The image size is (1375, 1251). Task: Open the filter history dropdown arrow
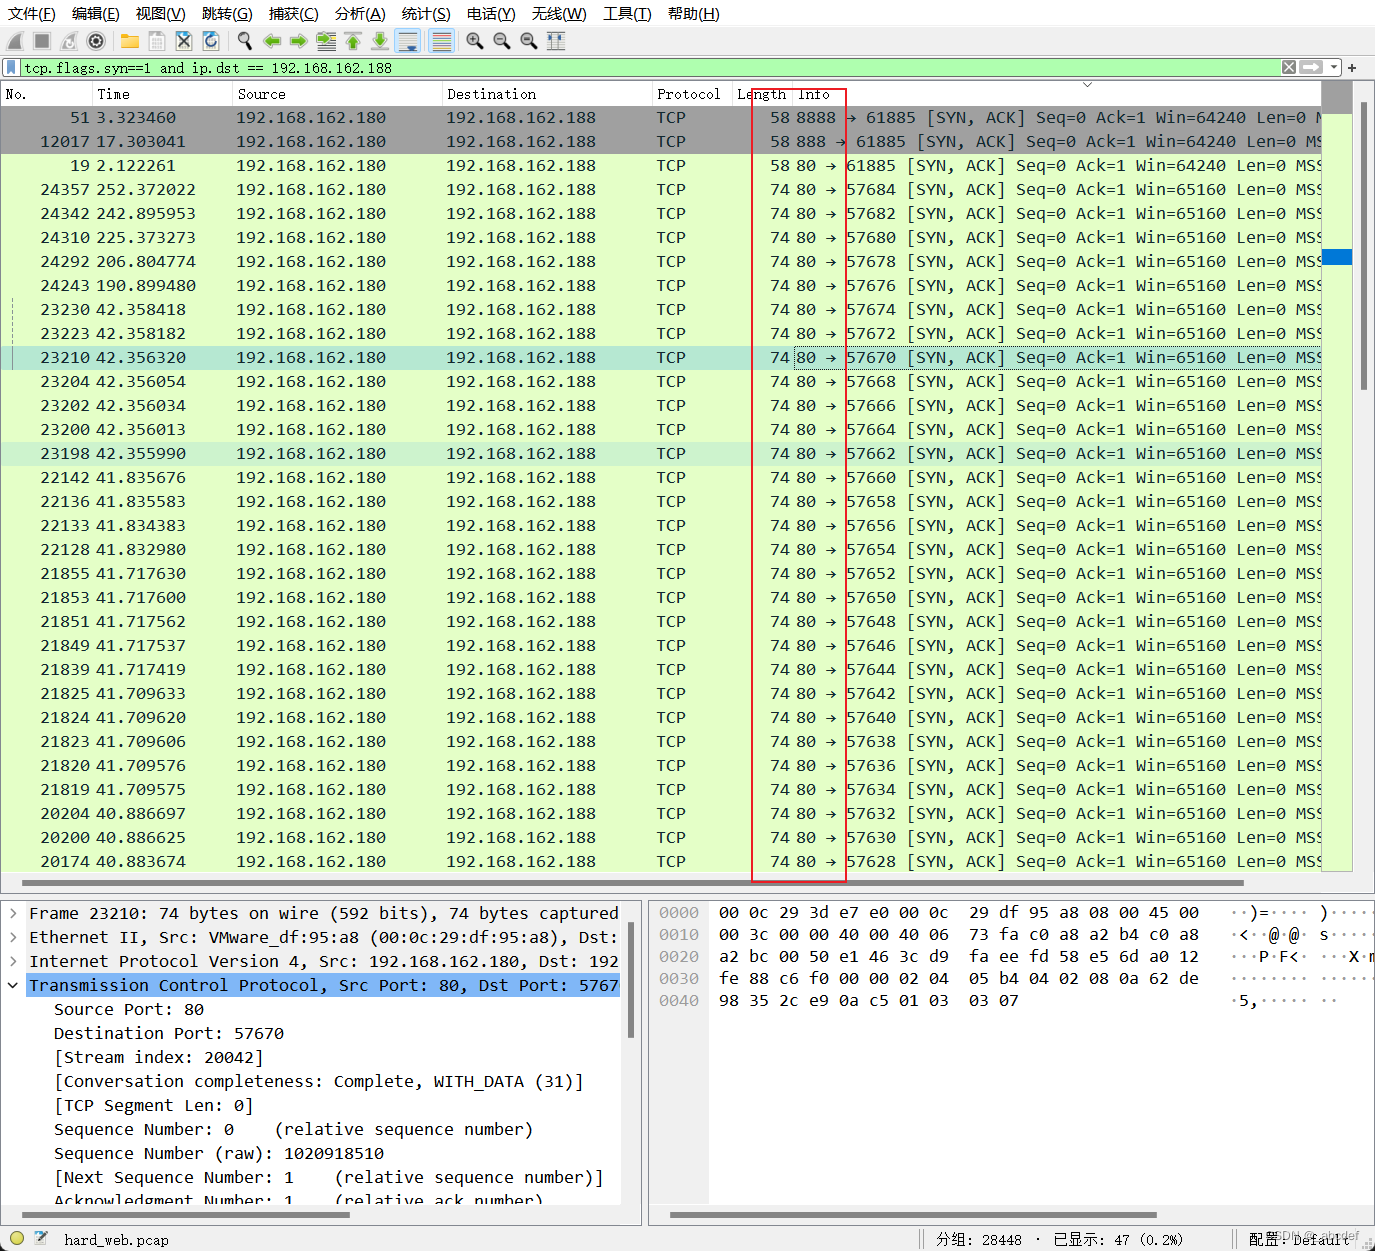pos(1334,68)
